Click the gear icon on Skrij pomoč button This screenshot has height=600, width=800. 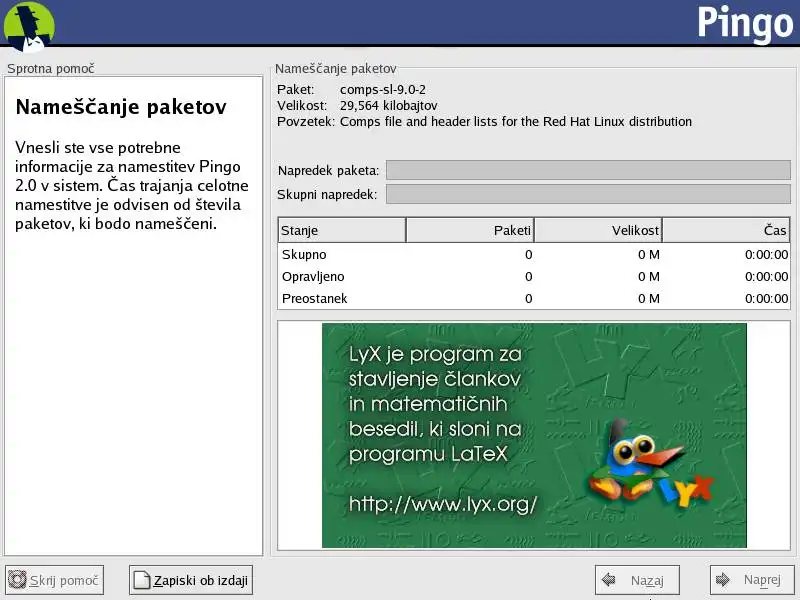17,580
